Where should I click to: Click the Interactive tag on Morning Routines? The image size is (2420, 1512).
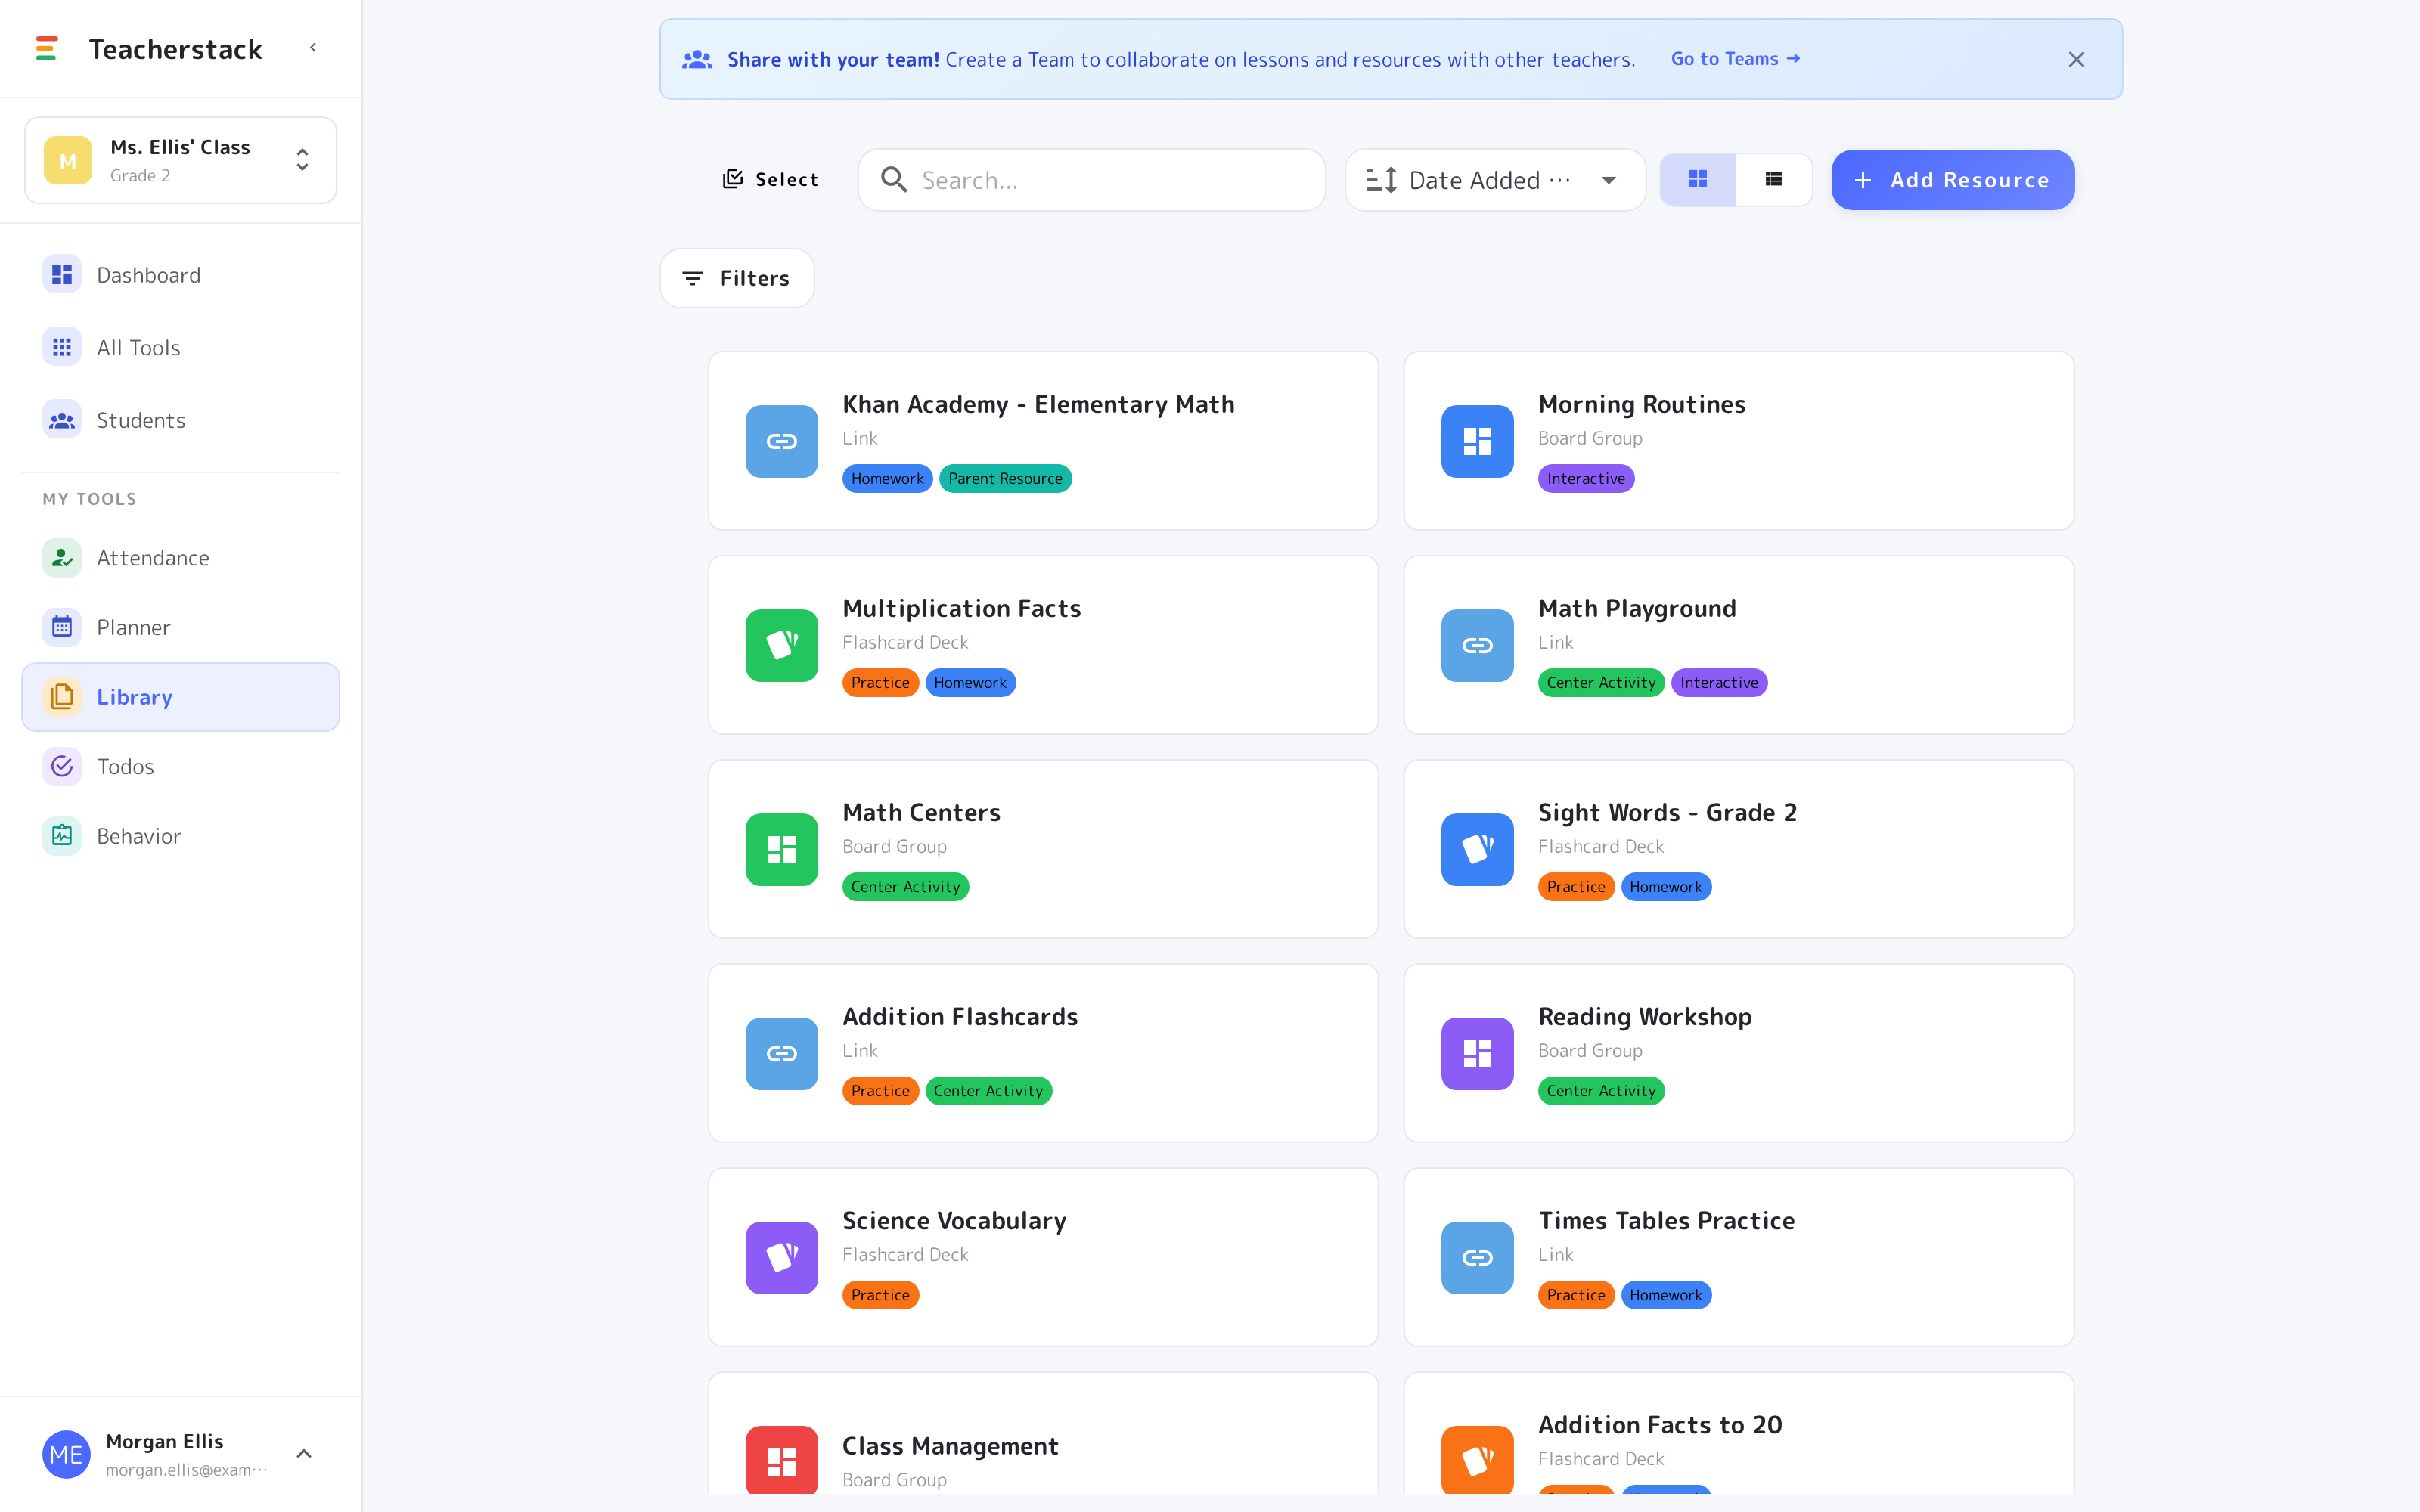[x=1586, y=478]
